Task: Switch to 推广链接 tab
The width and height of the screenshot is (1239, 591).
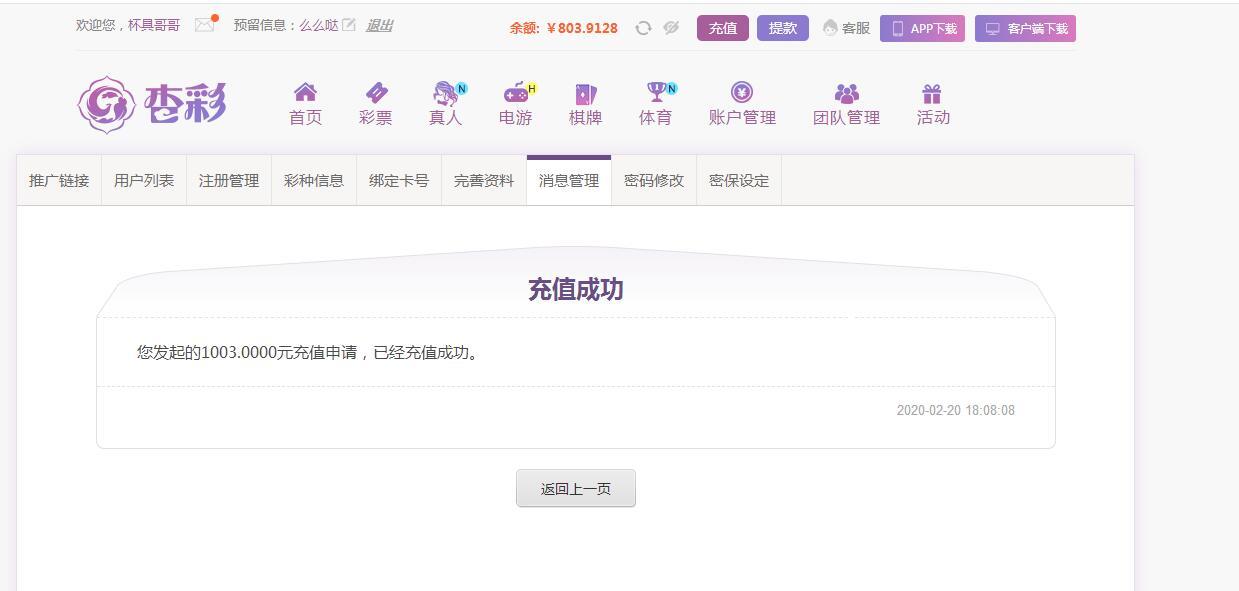Action: click(59, 181)
